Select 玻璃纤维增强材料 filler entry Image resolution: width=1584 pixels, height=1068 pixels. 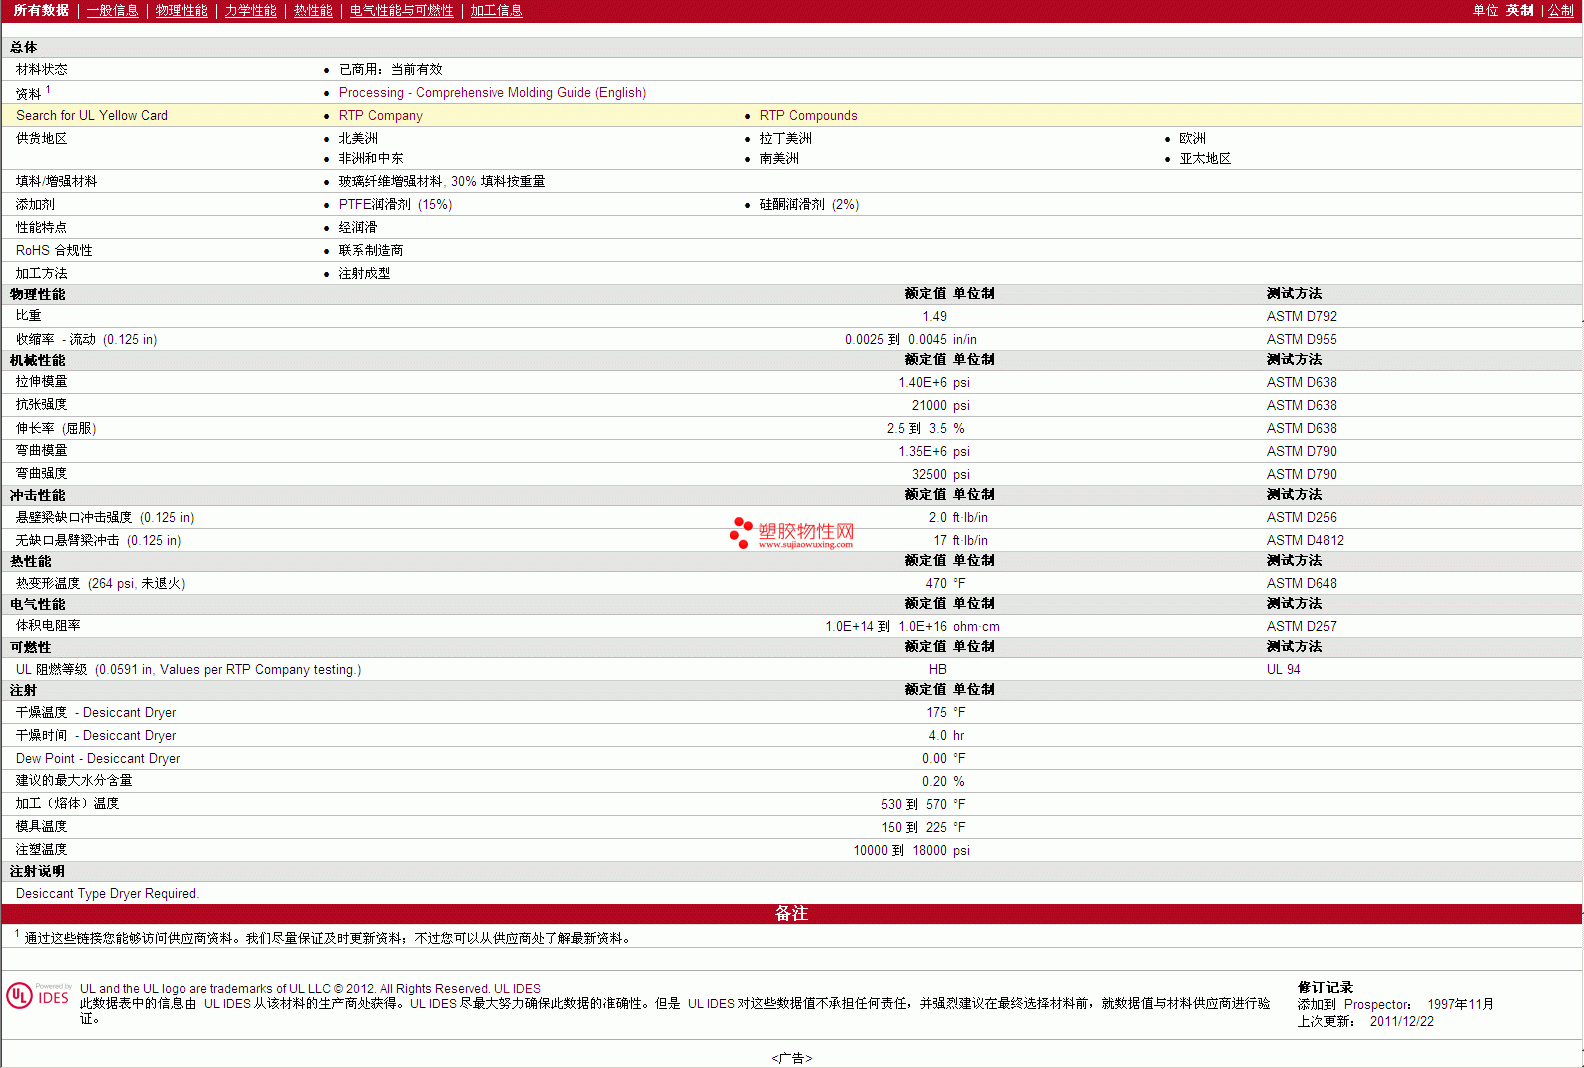442,181
